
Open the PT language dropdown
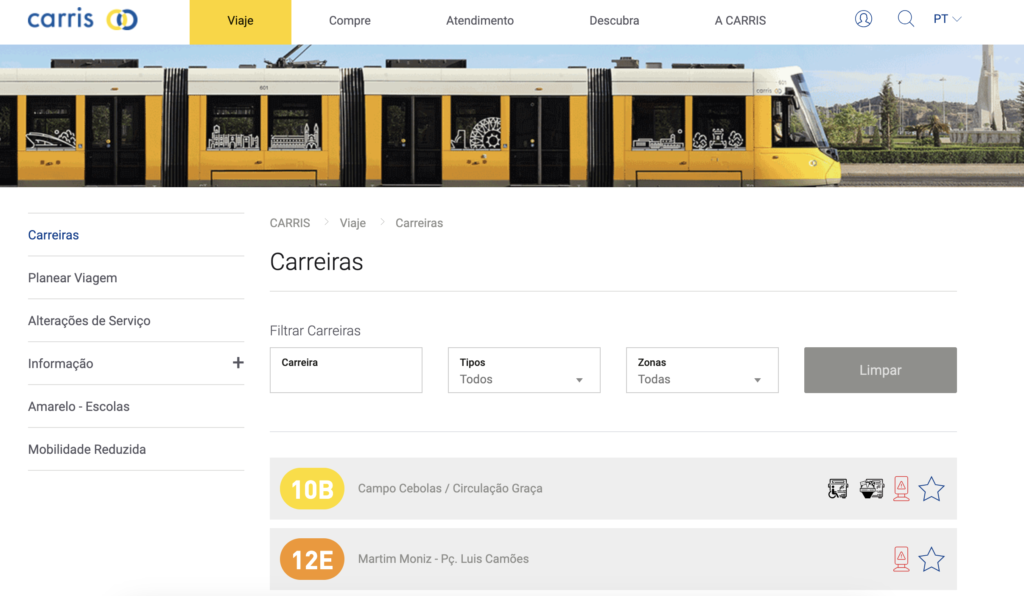947,19
